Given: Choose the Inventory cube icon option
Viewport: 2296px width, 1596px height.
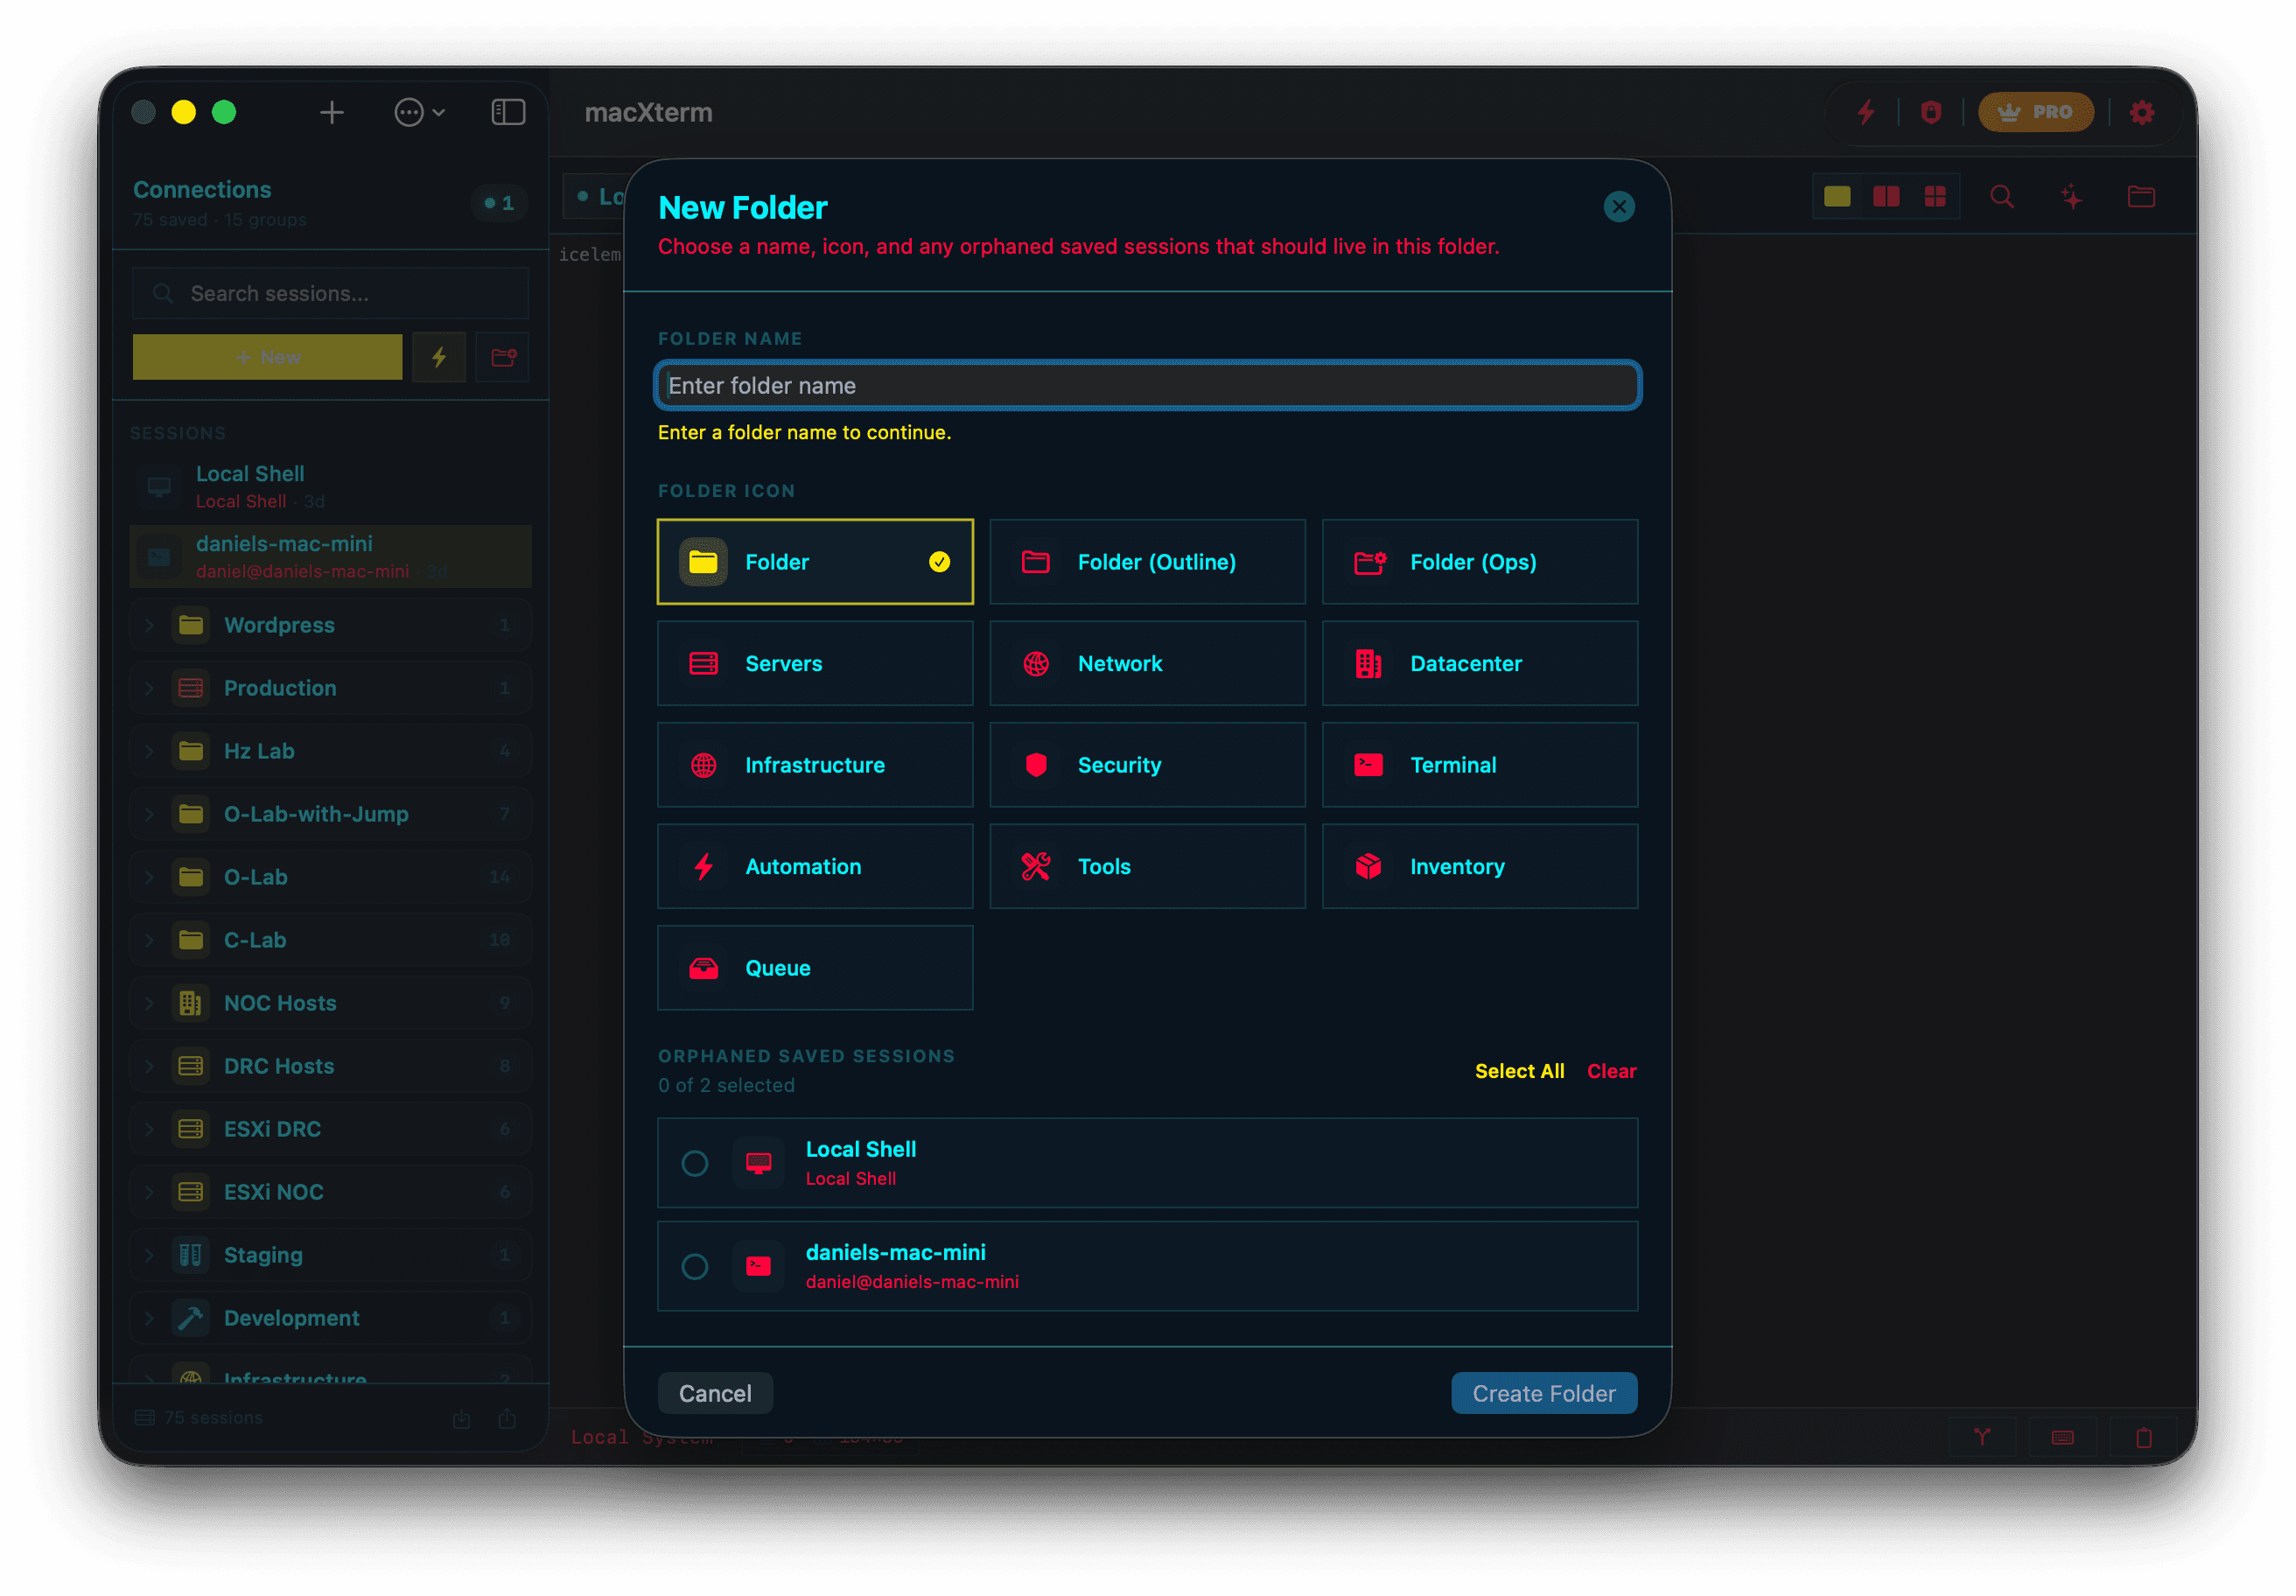Looking at the screenshot, I should (1479, 866).
